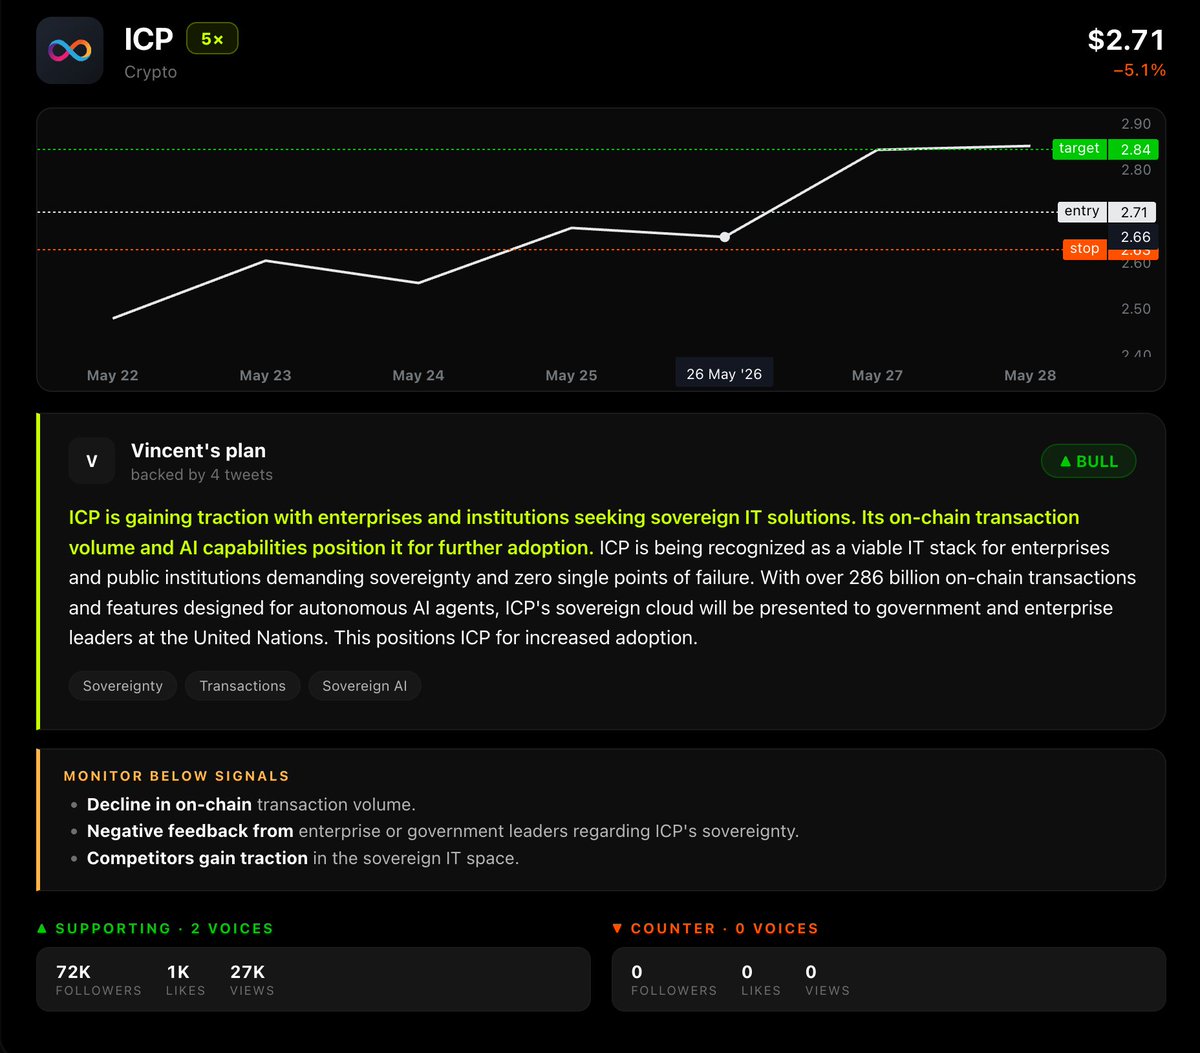Click the Vincent's plan heading
Viewport: 1200px width, 1053px height.
(x=198, y=451)
